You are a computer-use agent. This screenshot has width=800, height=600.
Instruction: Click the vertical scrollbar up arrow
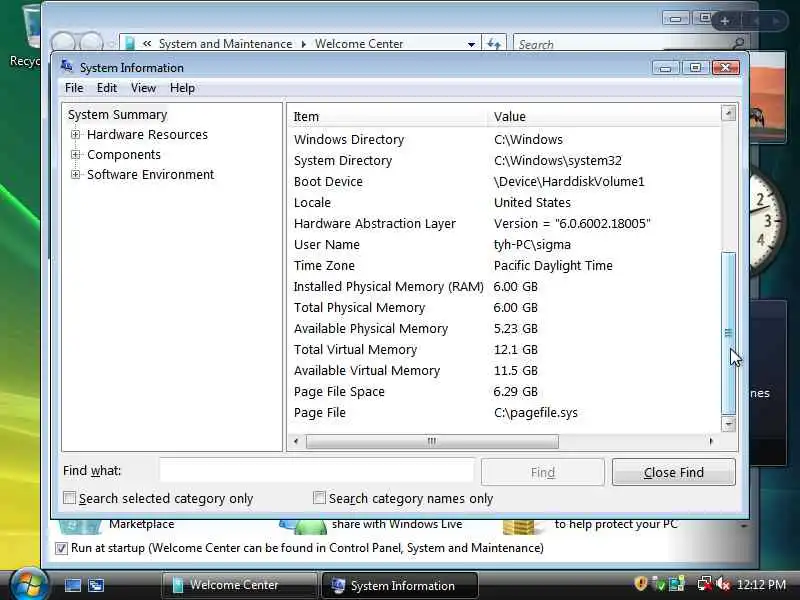(x=729, y=113)
